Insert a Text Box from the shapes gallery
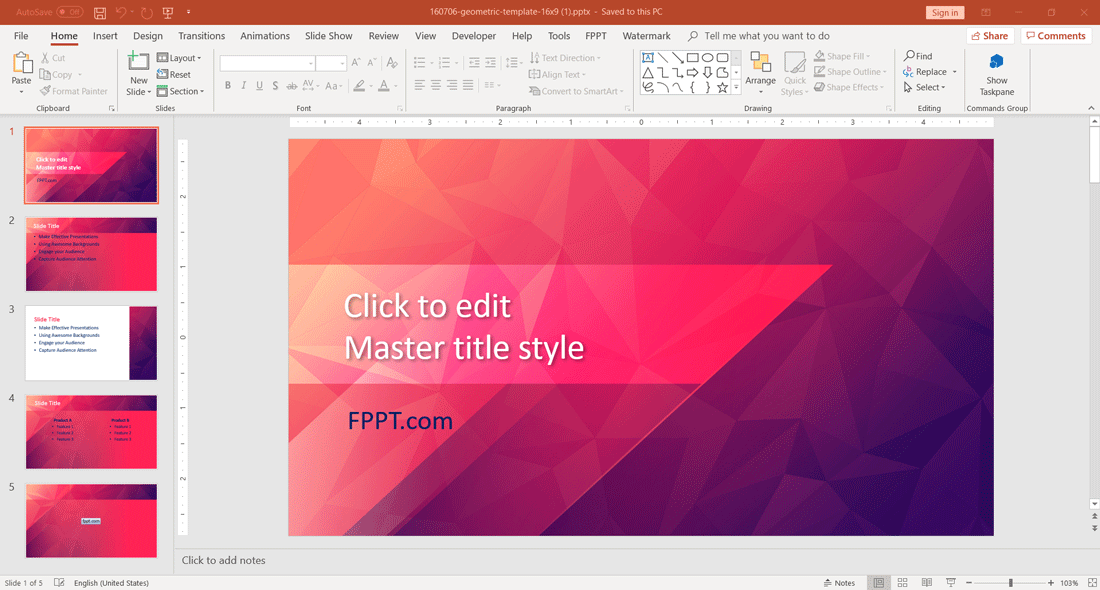The image size is (1100, 590). pyautogui.click(x=648, y=57)
